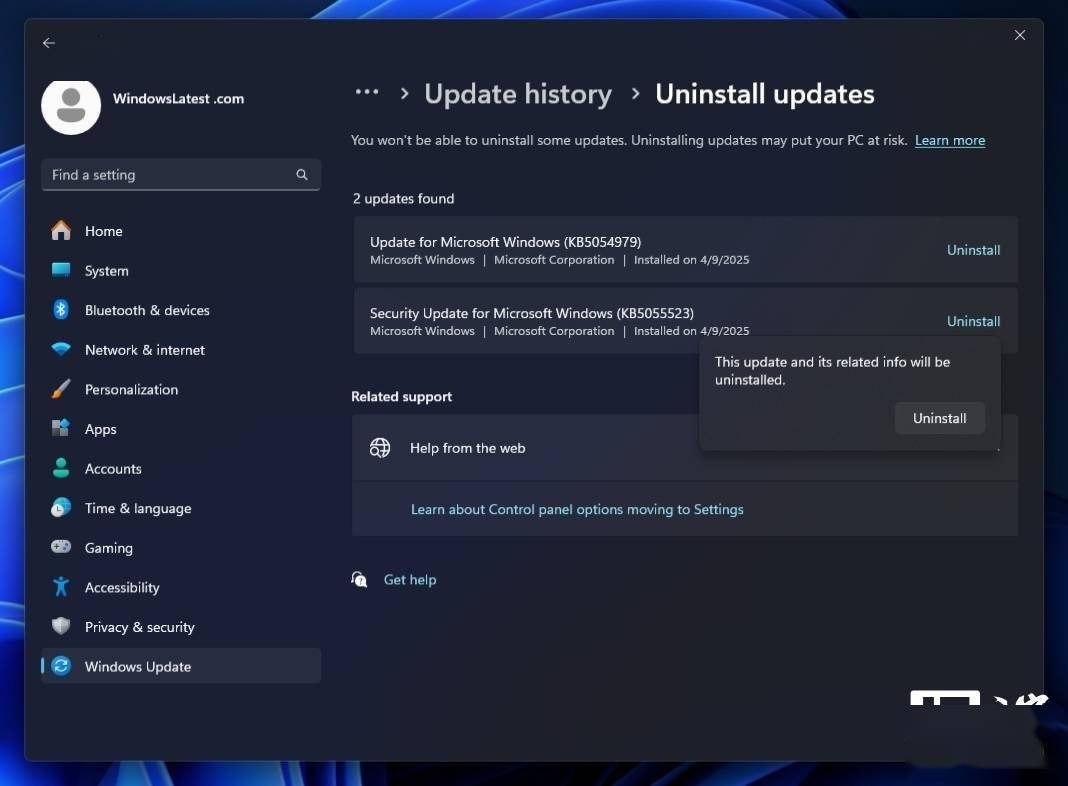
Task: Click the WindowsLatest .com account name
Action: pyautogui.click(x=178, y=99)
